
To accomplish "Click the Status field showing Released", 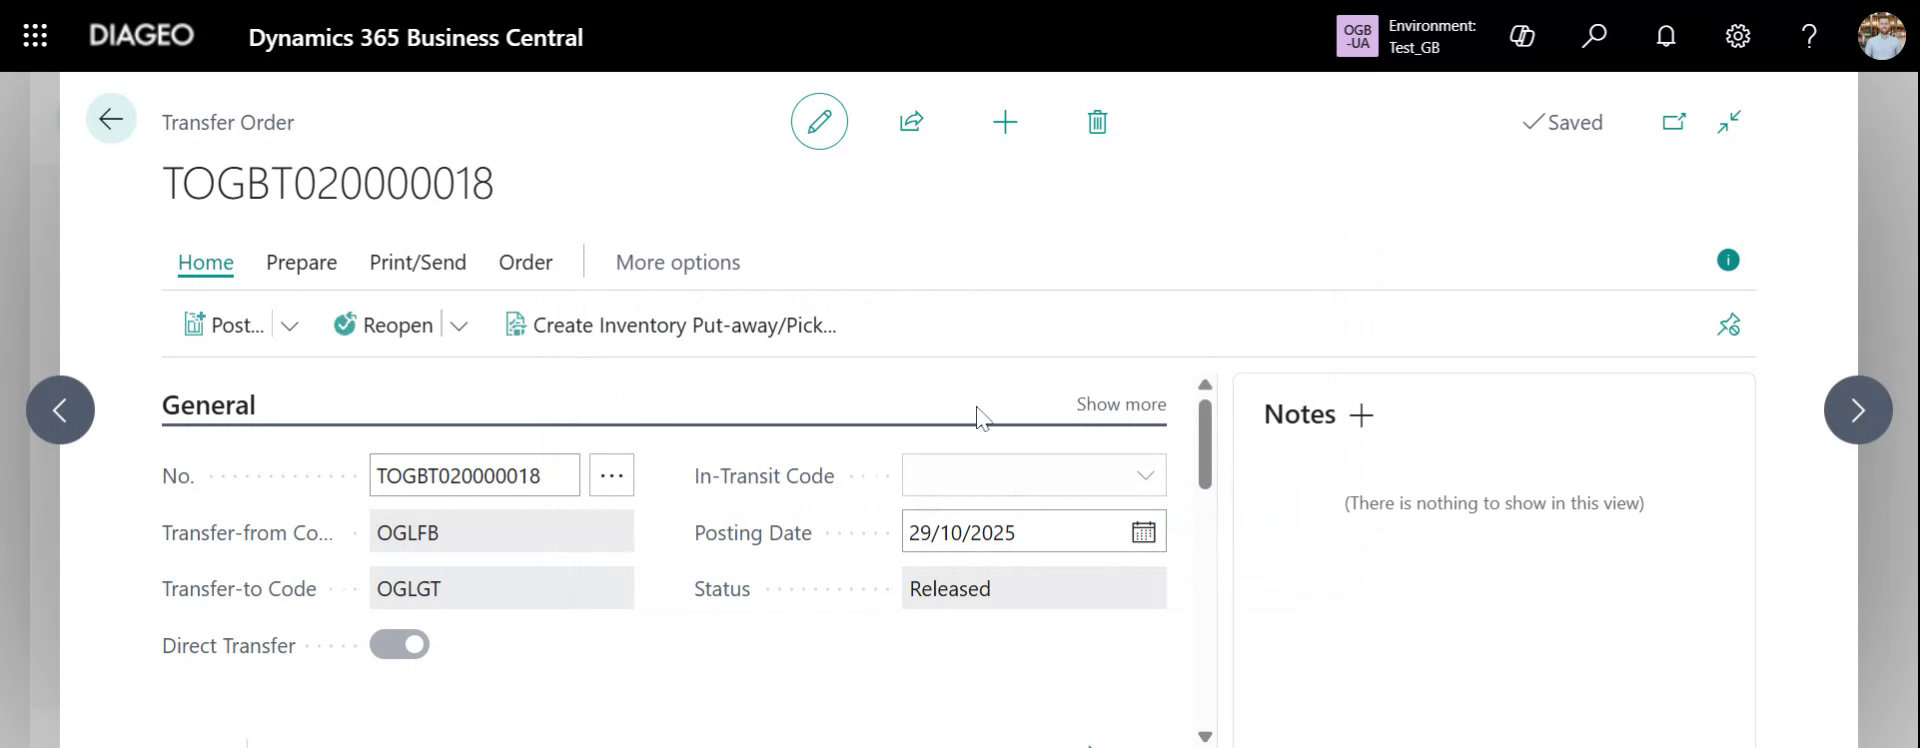I will click(x=1034, y=588).
